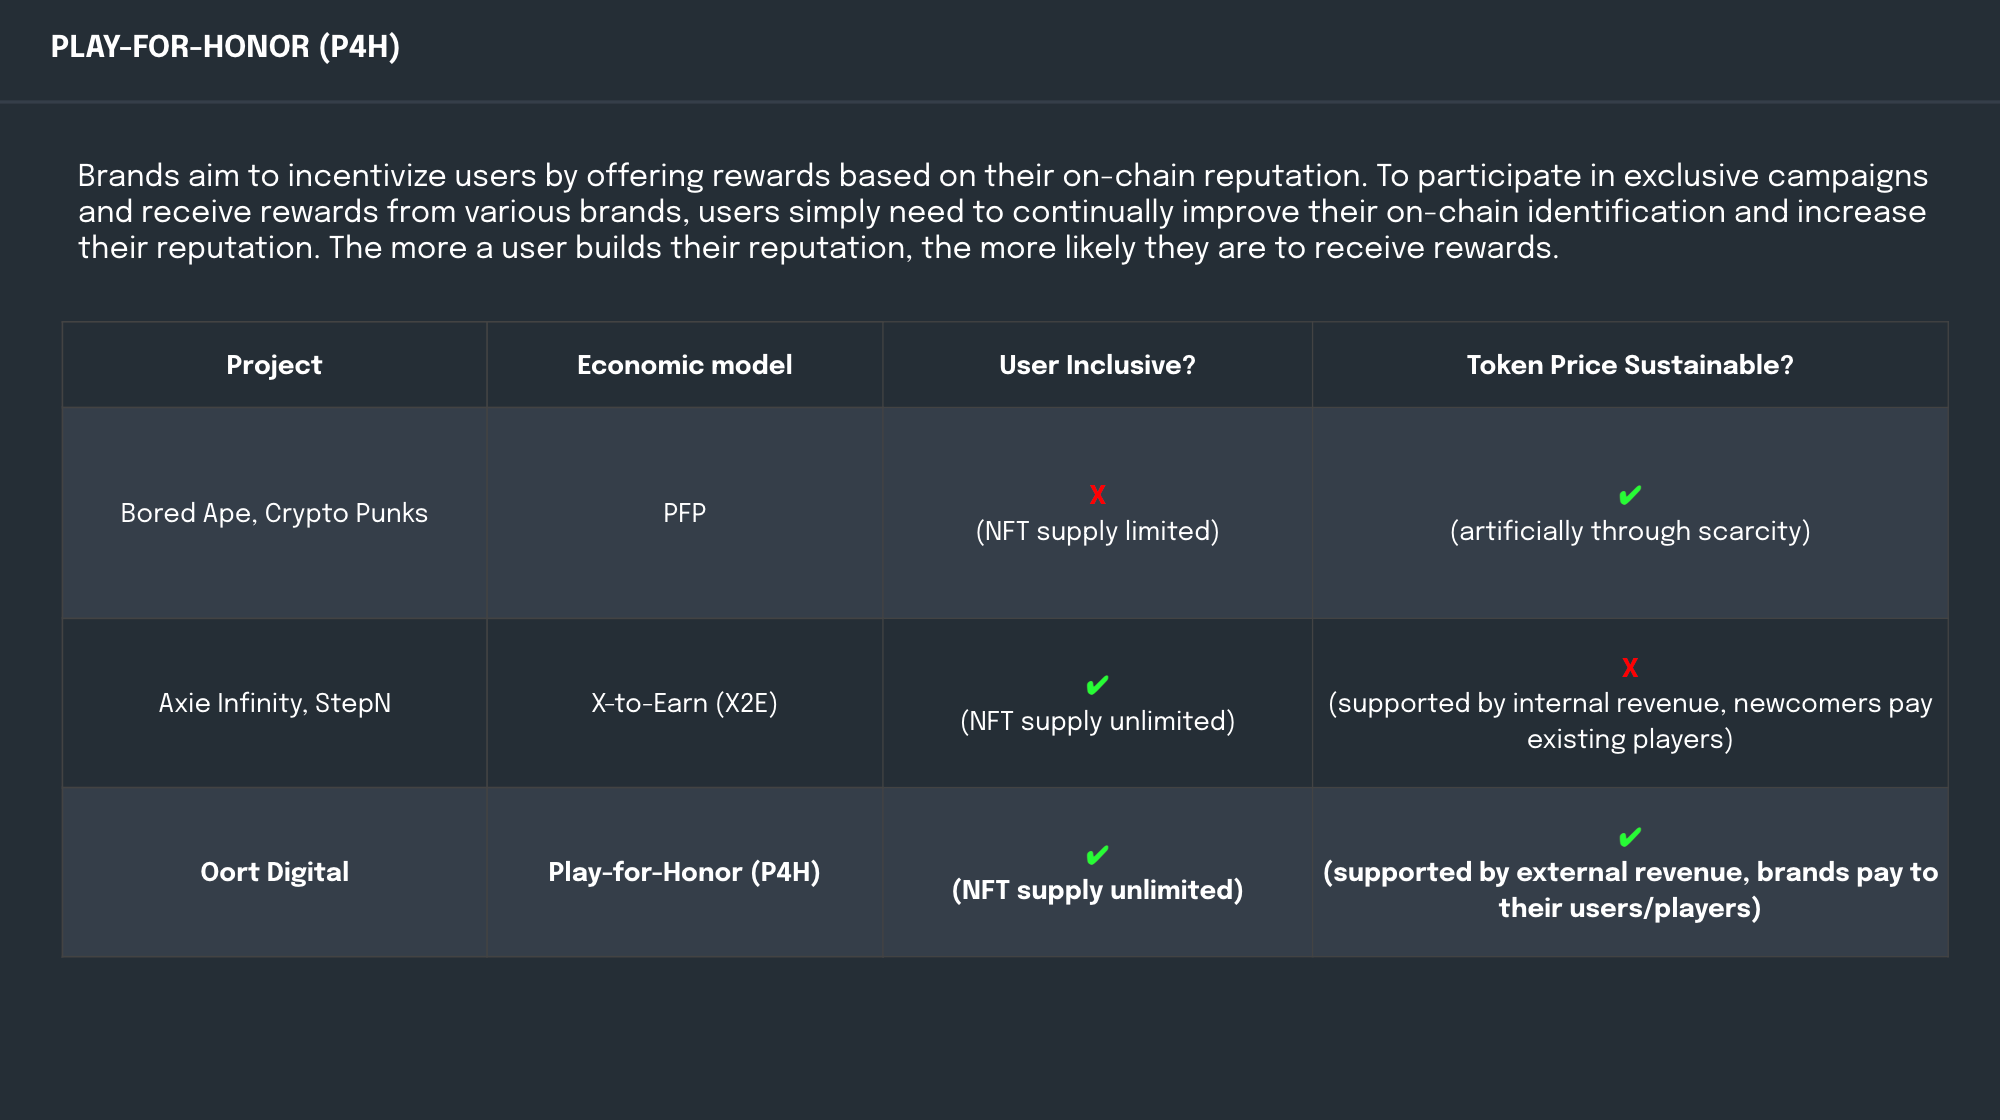
Task: Click green checkmark in Axie Infinity User Inclusive cell
Action: [x=1097, y=685]
